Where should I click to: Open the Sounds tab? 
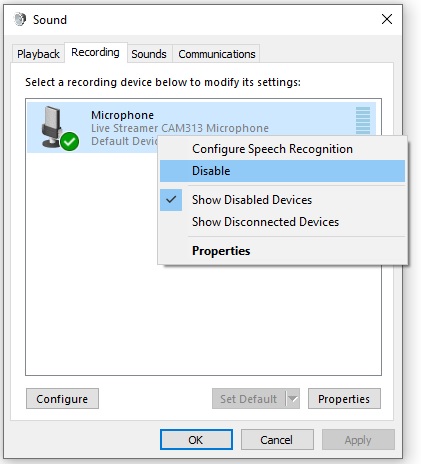[x=149, y=54]
